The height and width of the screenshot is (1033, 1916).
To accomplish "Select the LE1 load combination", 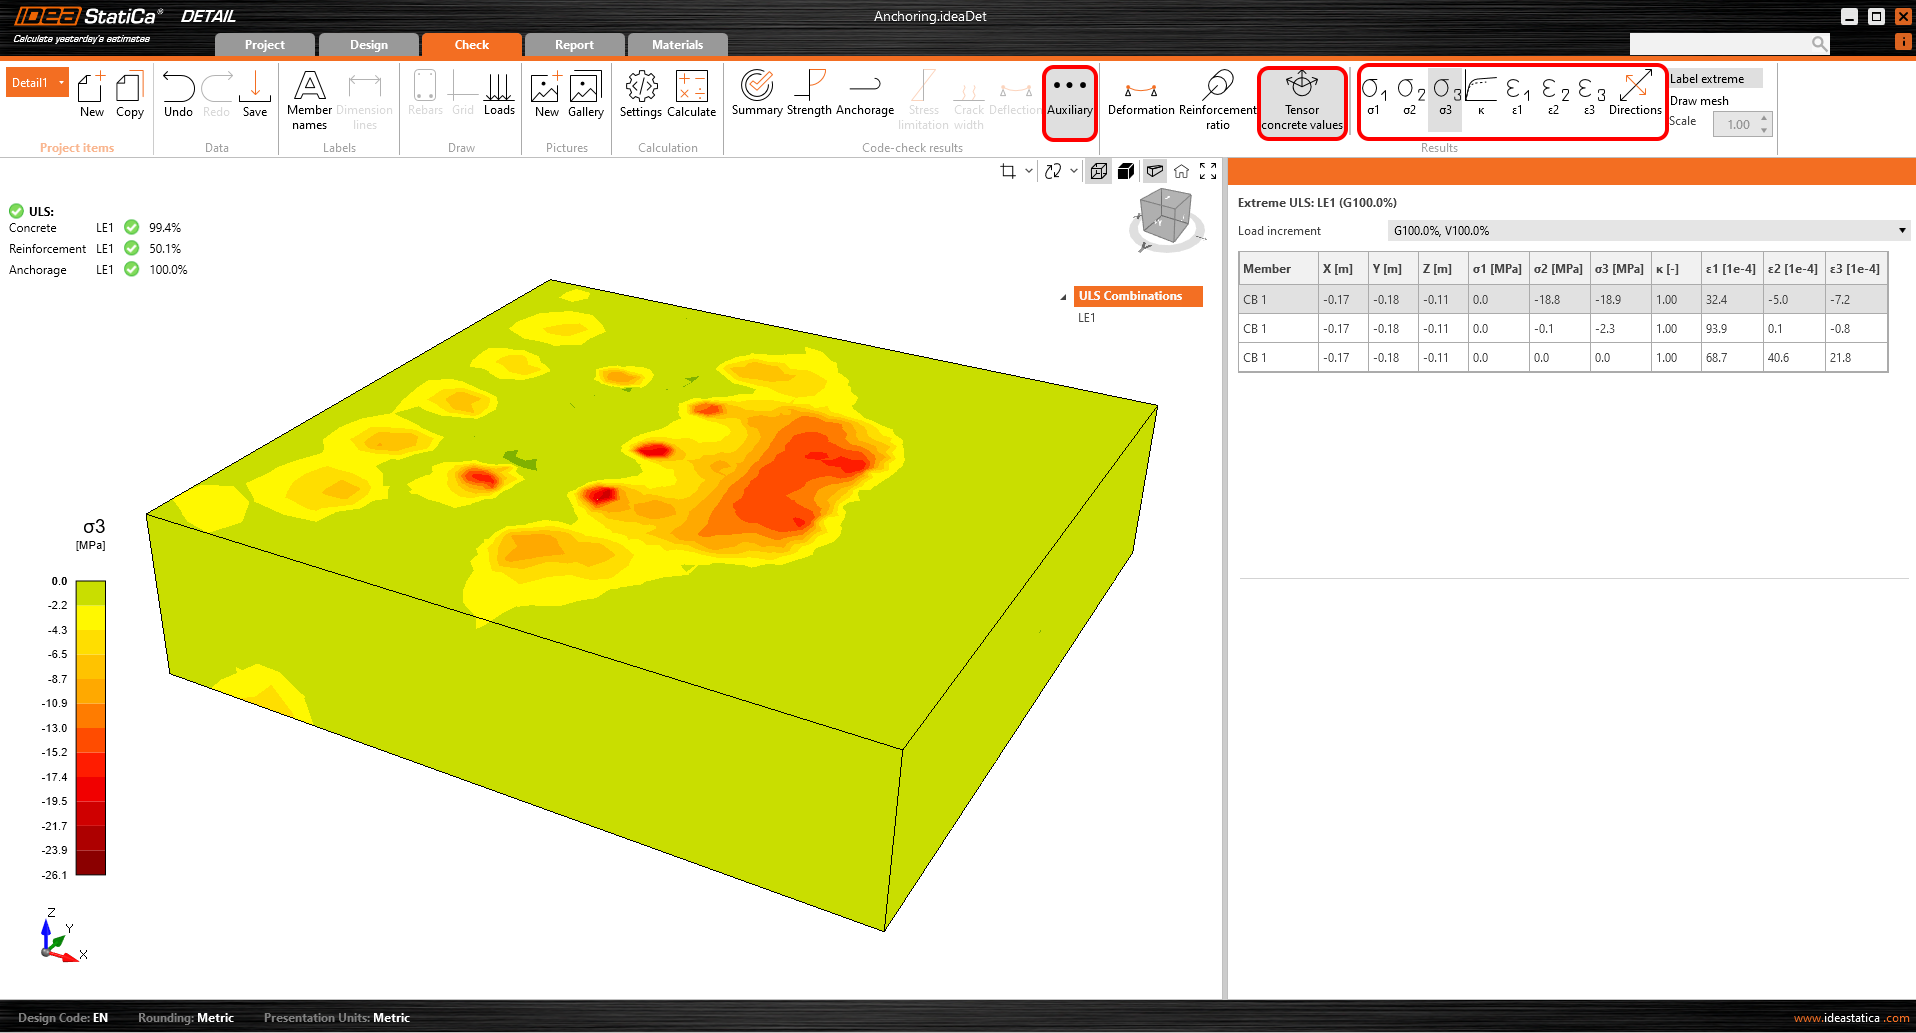I will coord(1087,318).
